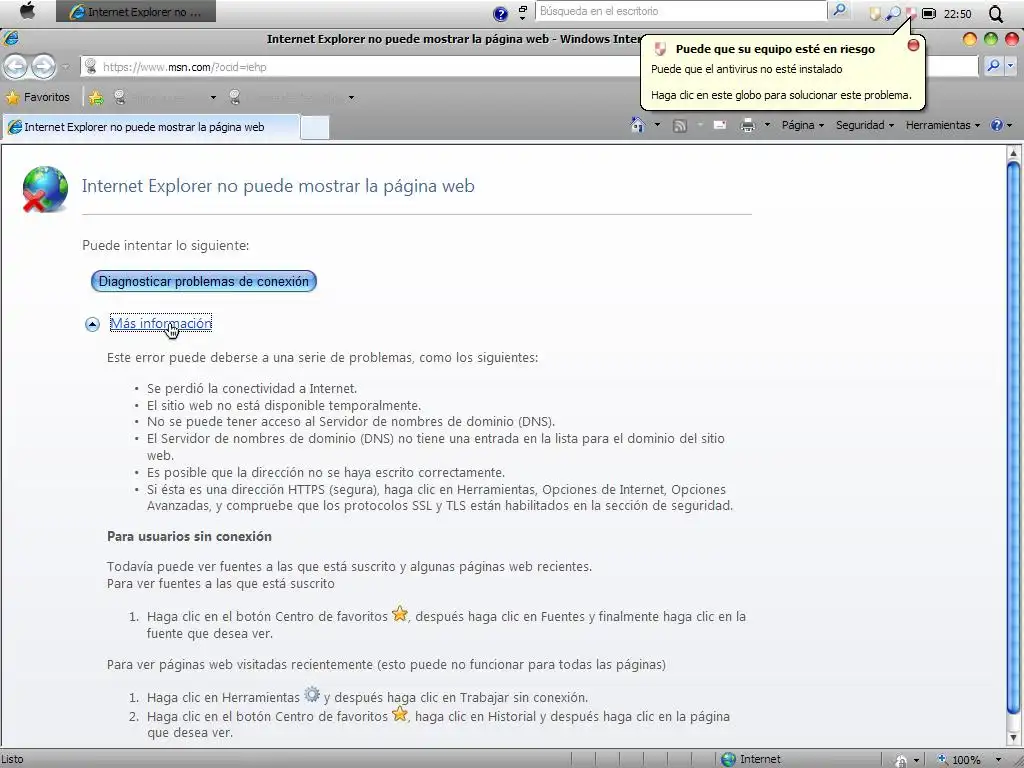
Task: Click the 'Listo' status text
Action: pyautogui.click(x=12, y=759)
